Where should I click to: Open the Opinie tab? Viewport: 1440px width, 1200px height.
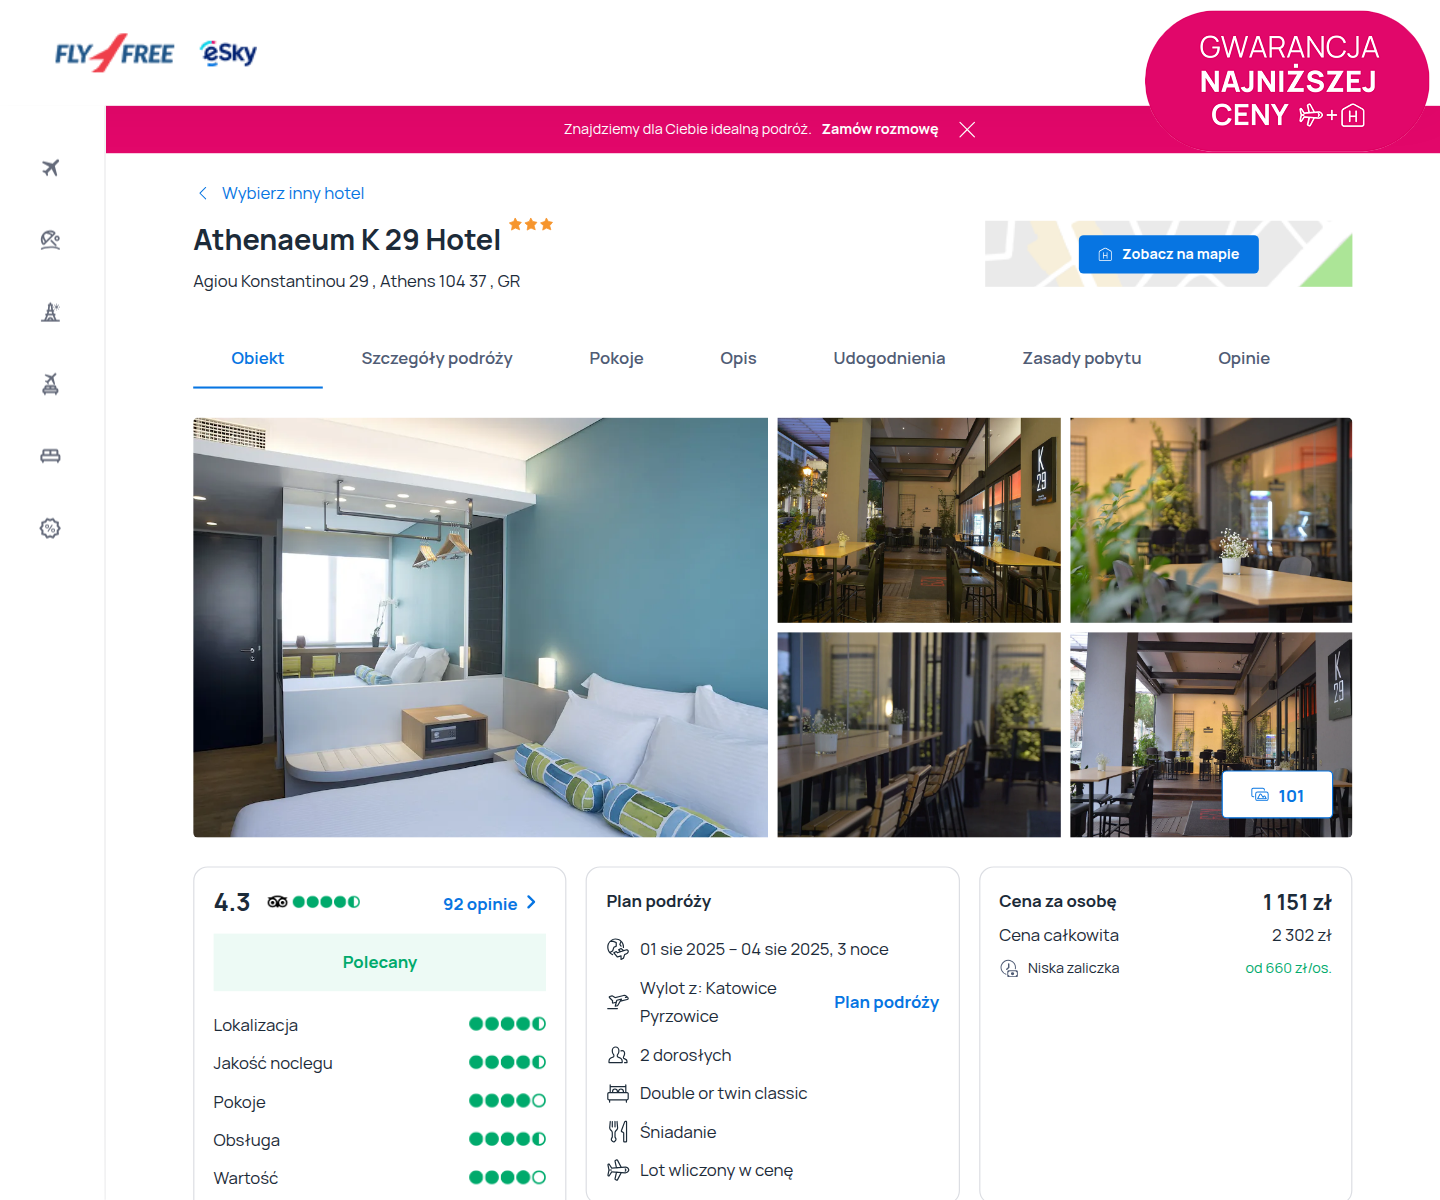(1244, 358)
